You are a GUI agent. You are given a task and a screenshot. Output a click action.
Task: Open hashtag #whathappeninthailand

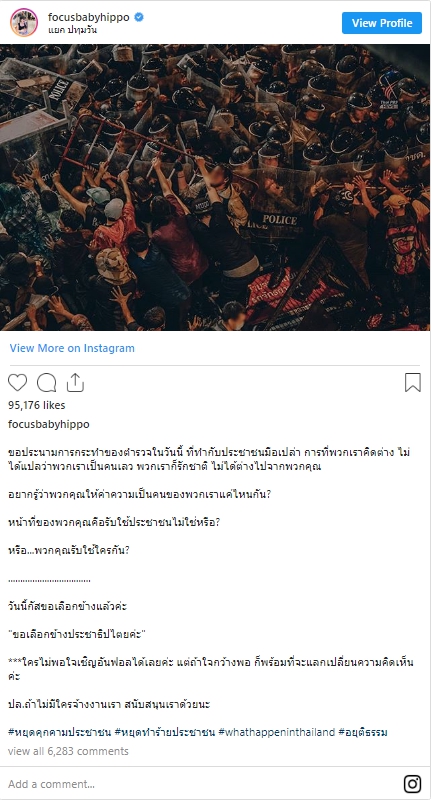tap(276, 732)
